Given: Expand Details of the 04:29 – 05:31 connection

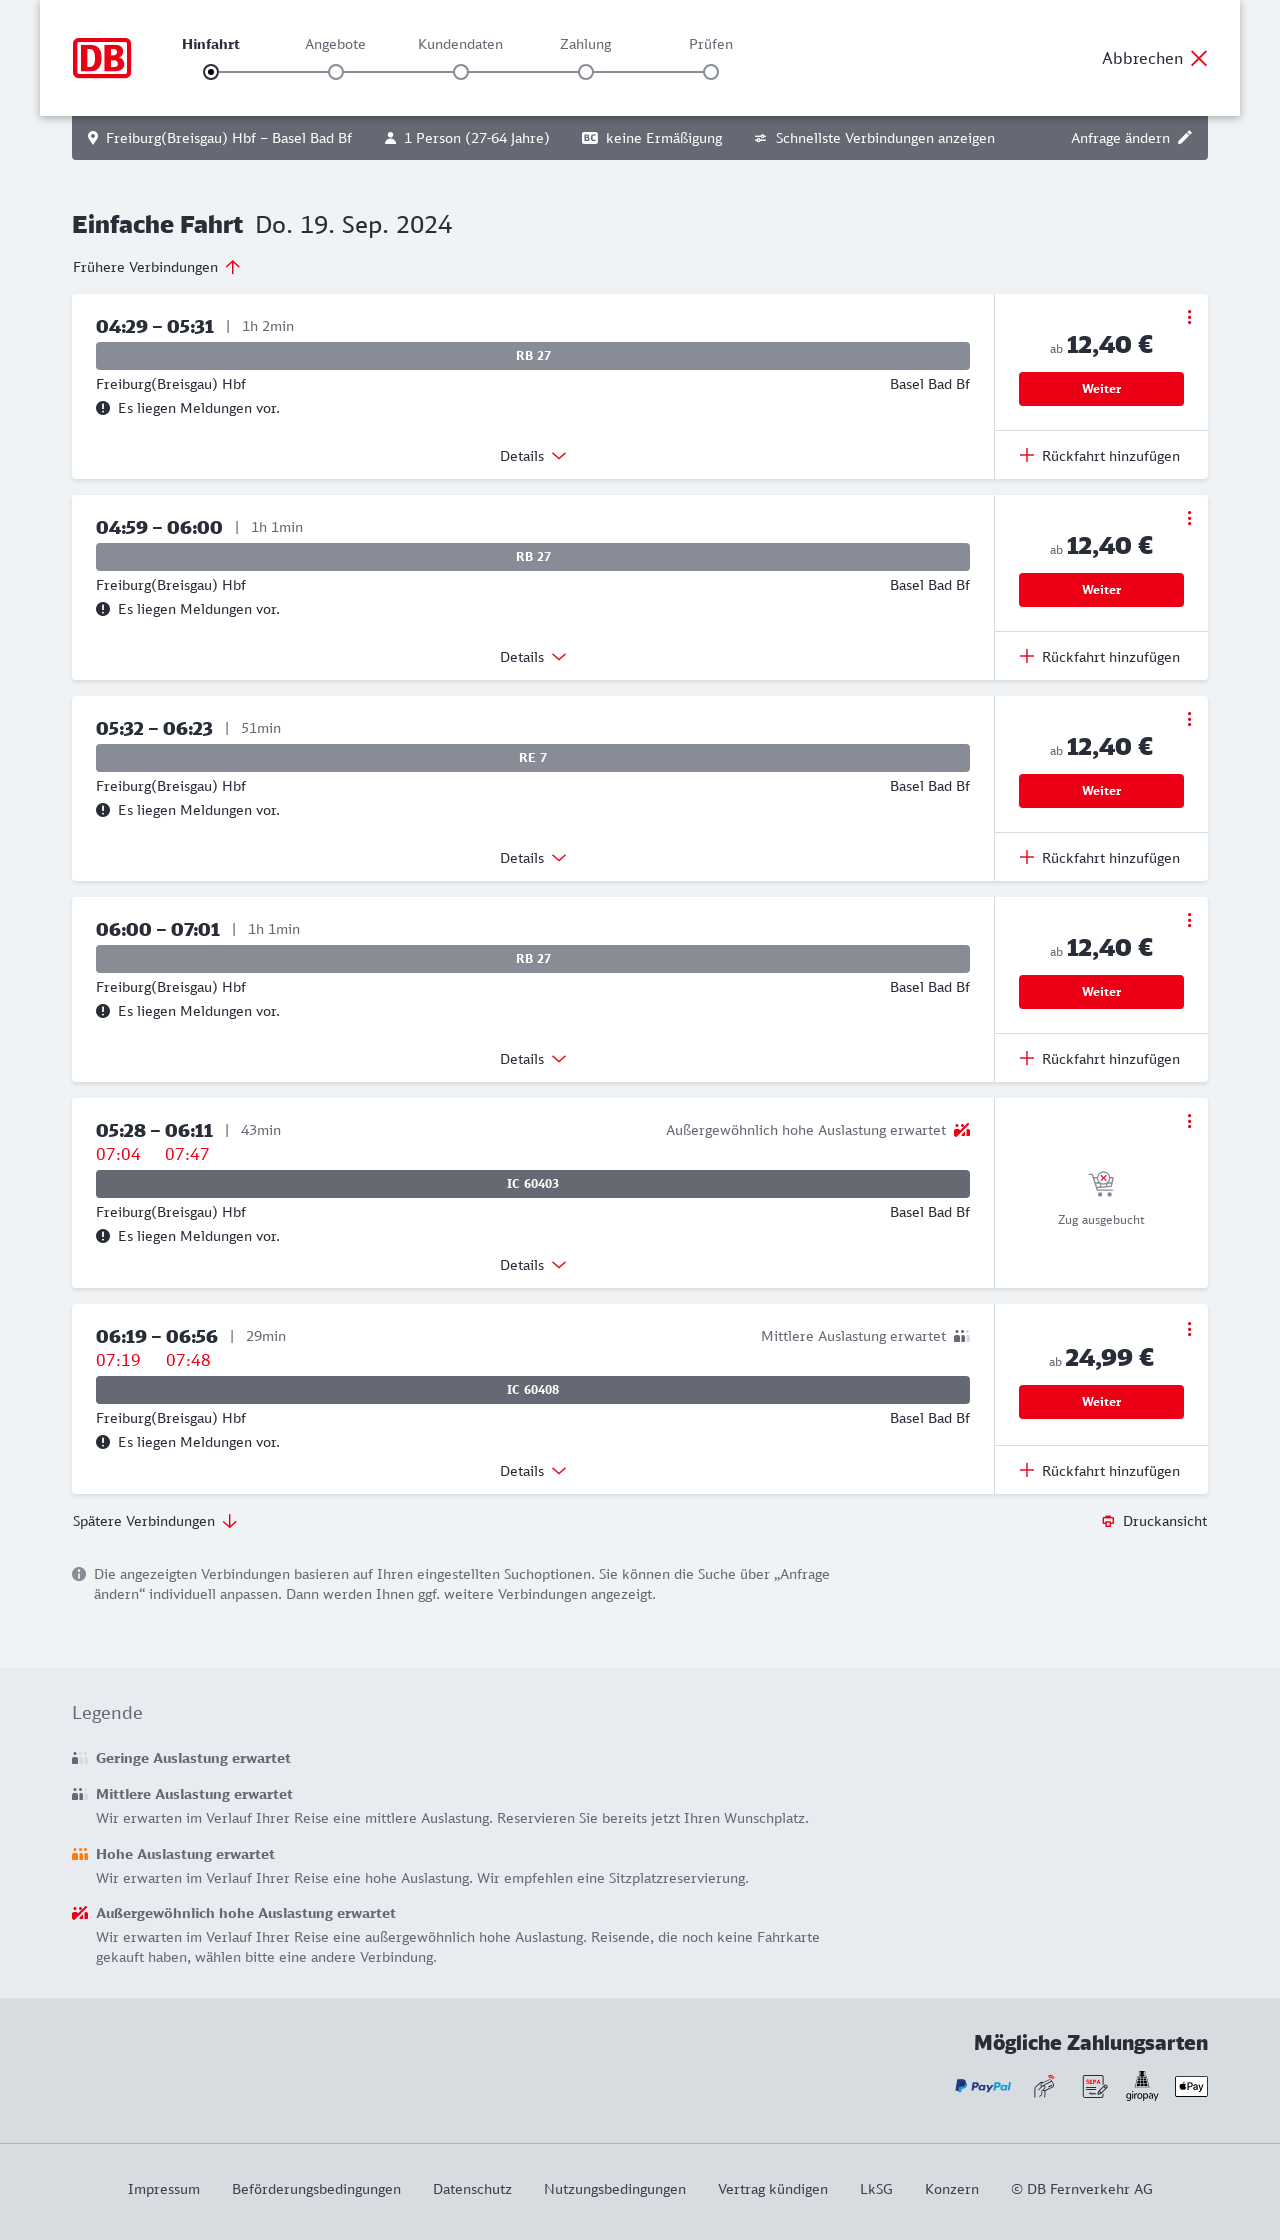Looking at the screenshot, I should [x=533, y=456].
